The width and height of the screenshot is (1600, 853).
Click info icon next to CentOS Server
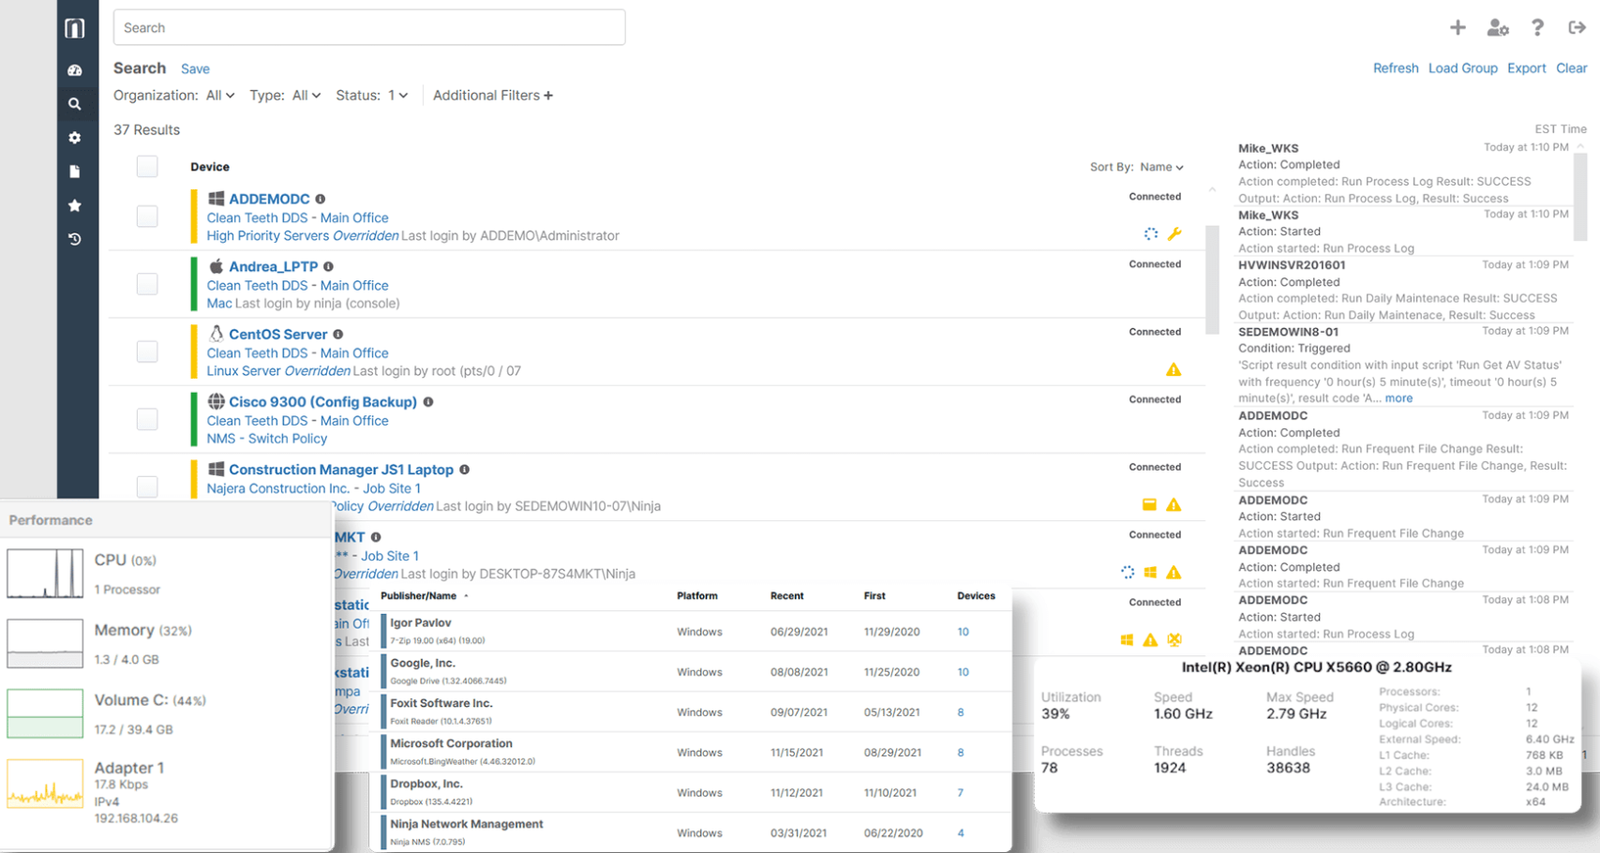tap(338, 335)
